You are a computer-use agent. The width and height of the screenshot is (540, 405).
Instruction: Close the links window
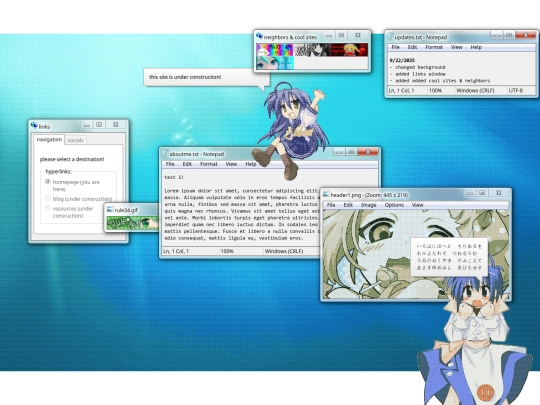click(115, 124)
